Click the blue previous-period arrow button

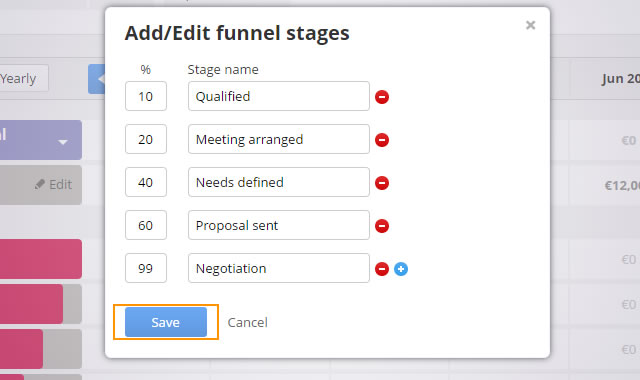coord(97,79)
